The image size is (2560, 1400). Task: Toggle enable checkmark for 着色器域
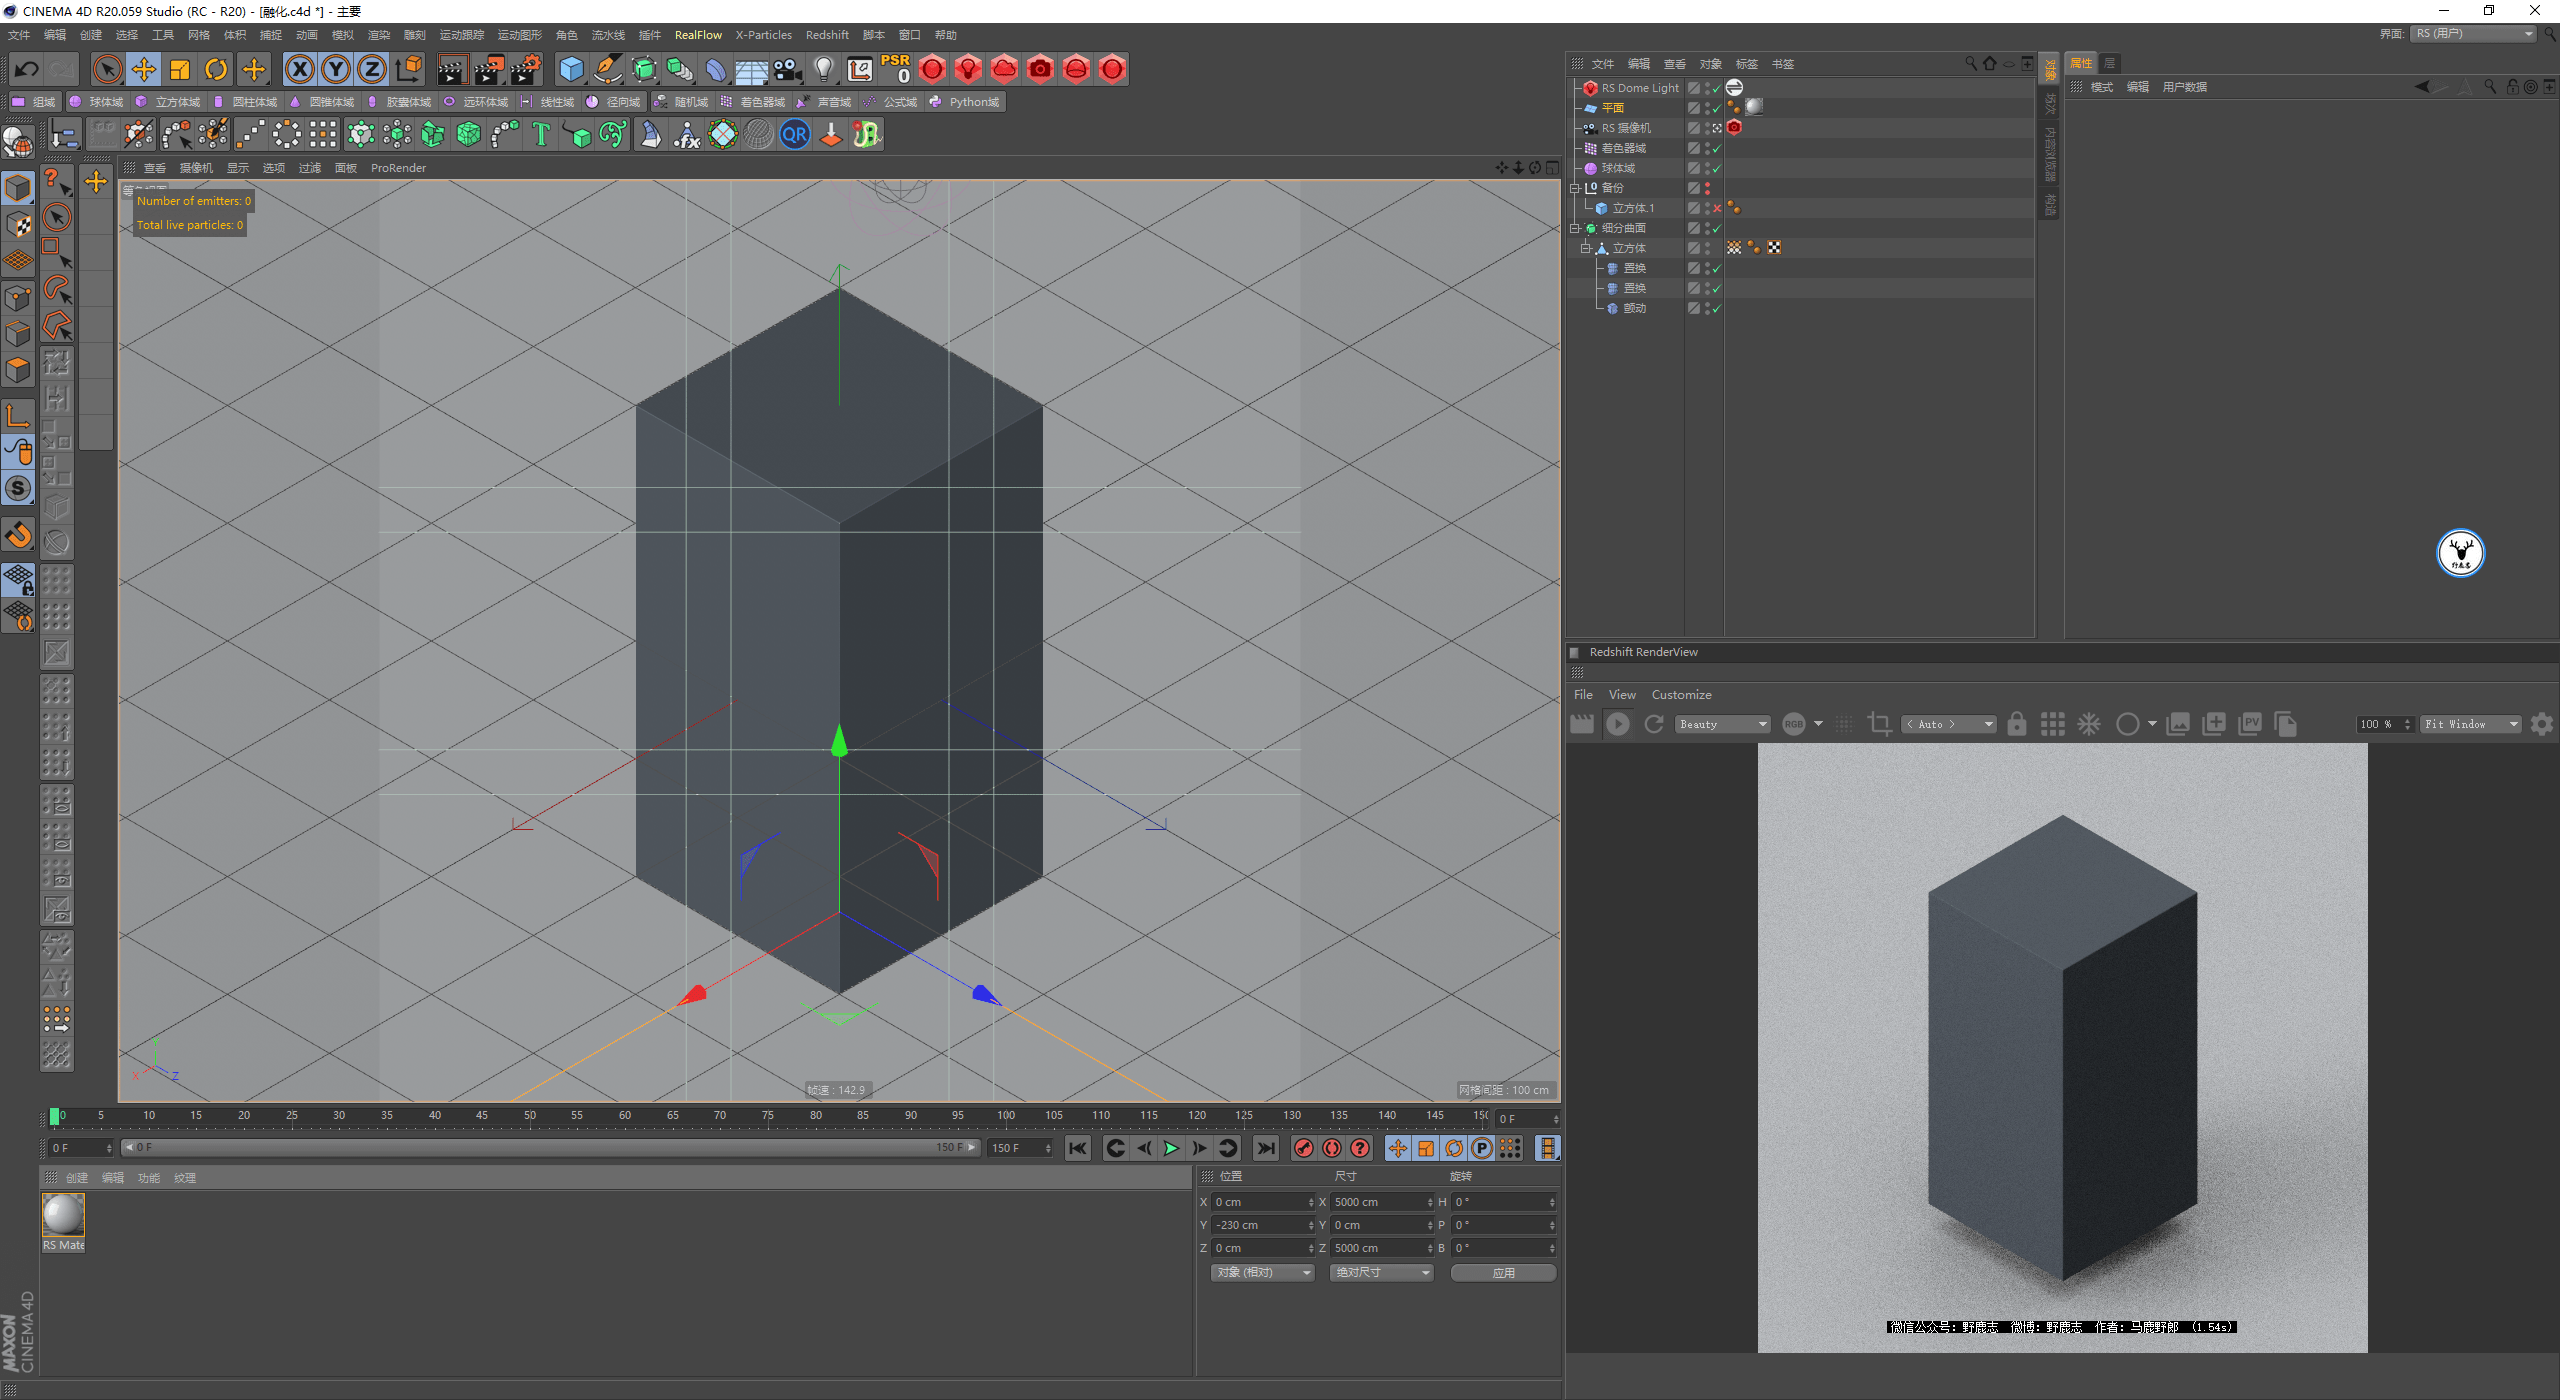(1717, 148)
